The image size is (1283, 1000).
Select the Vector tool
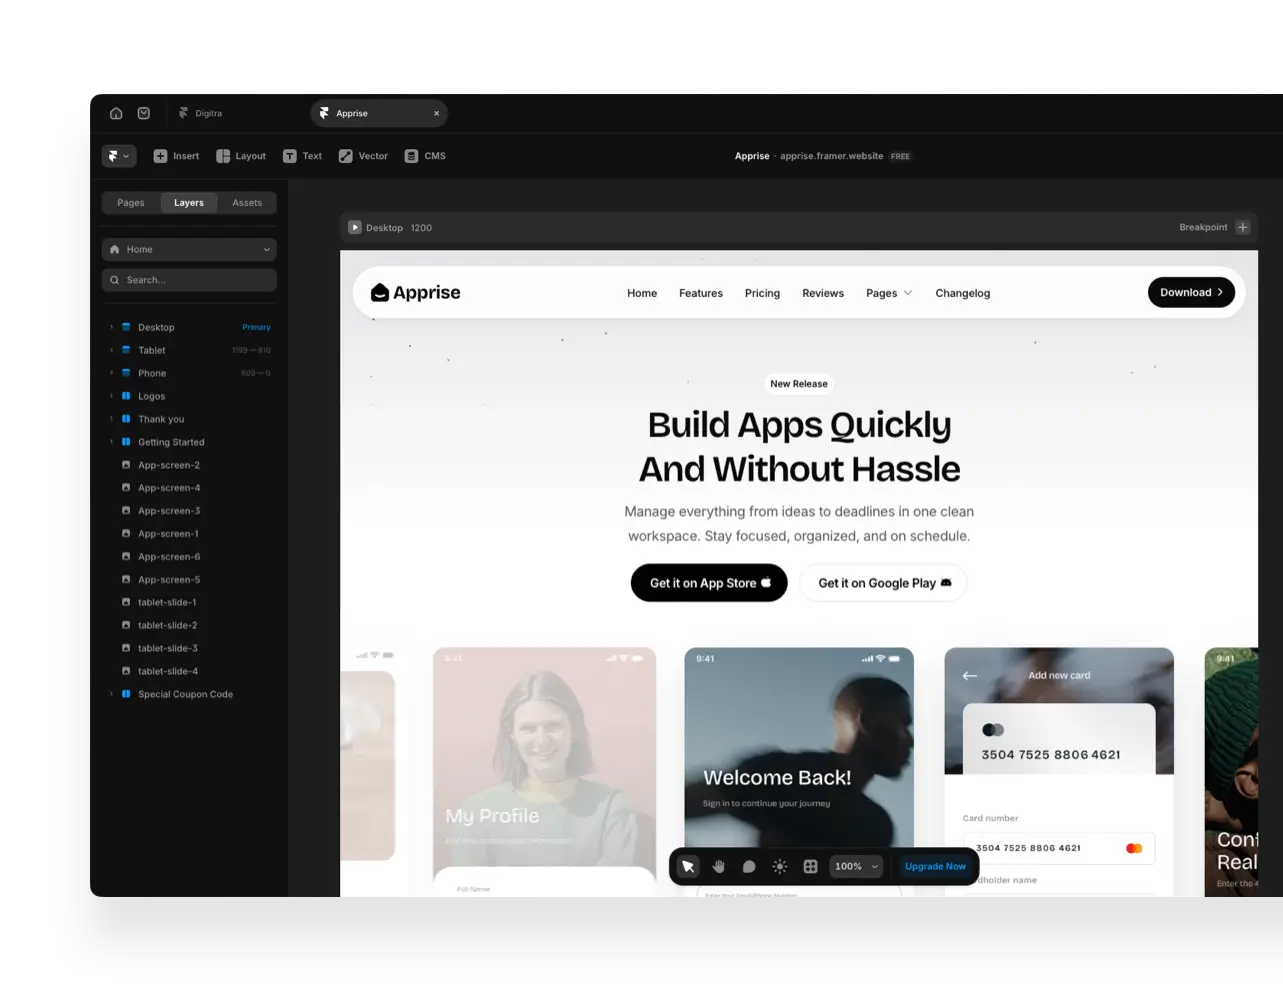tap(363, 156)
